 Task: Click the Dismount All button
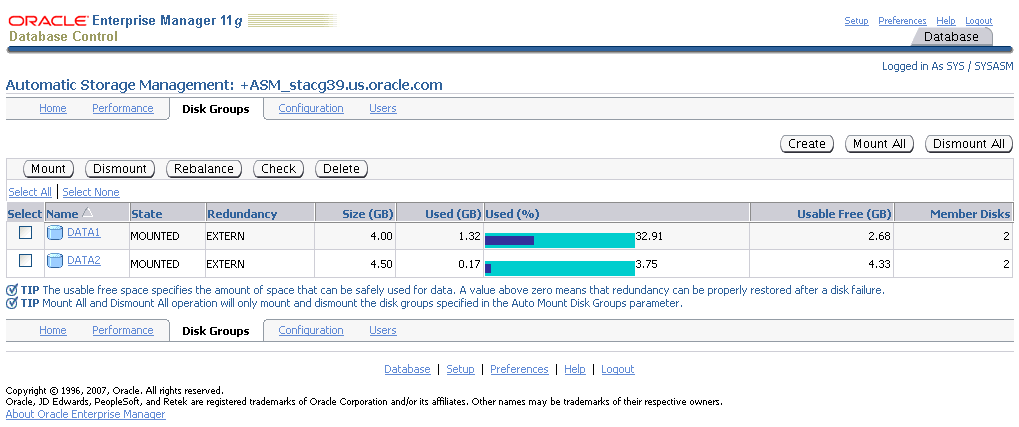(968, 144)
